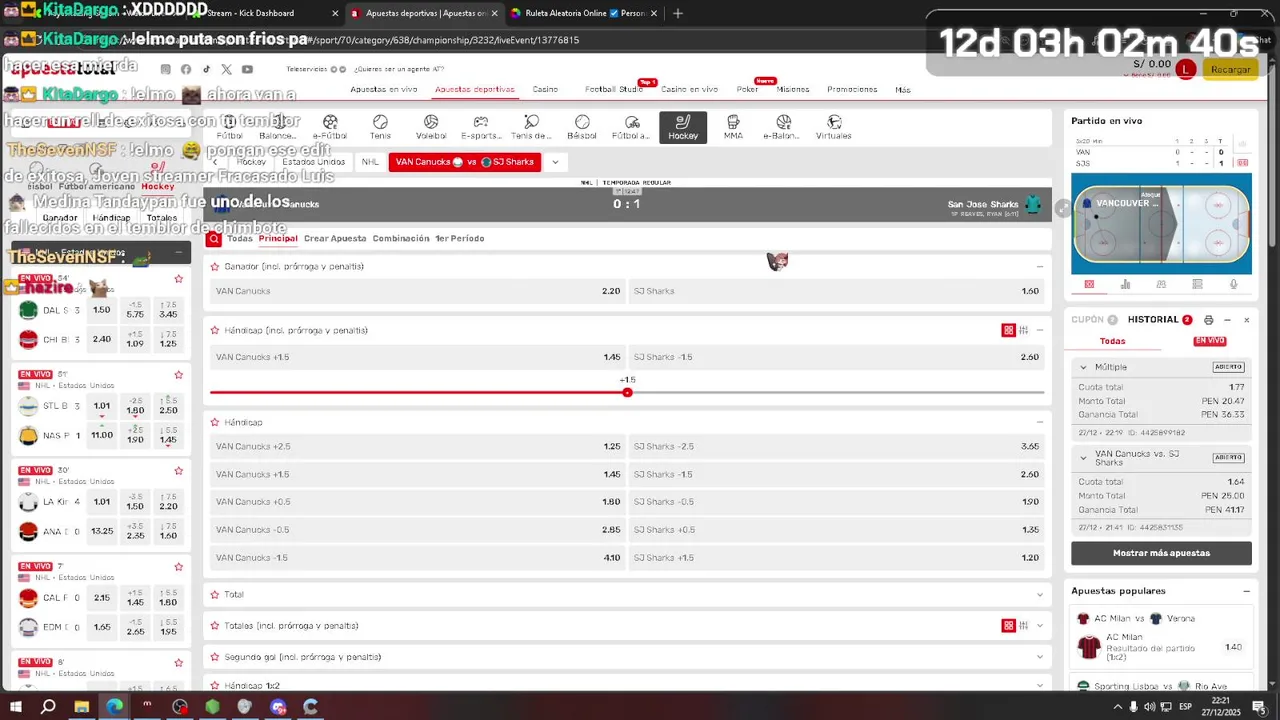Open Windows taskbar search
This screenshot has width=1280, height=720.
click(48, 707)
